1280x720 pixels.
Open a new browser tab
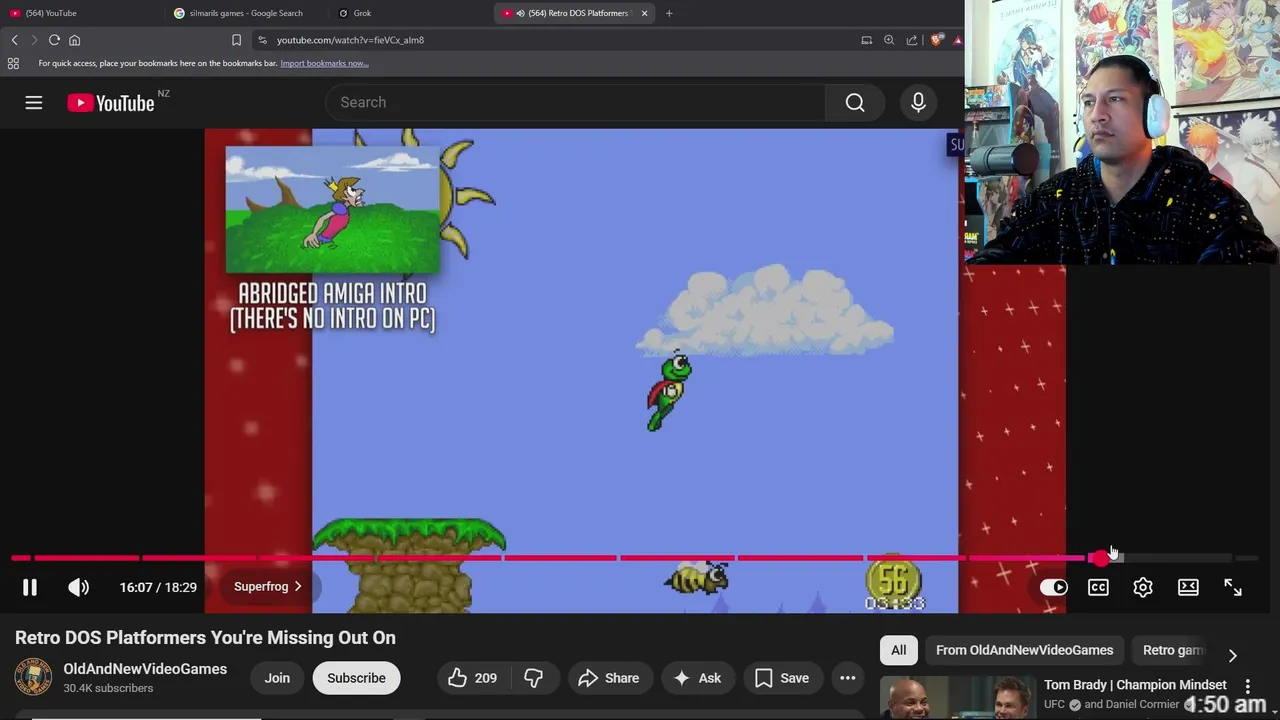pyautogui.click(x=669, y=13)
